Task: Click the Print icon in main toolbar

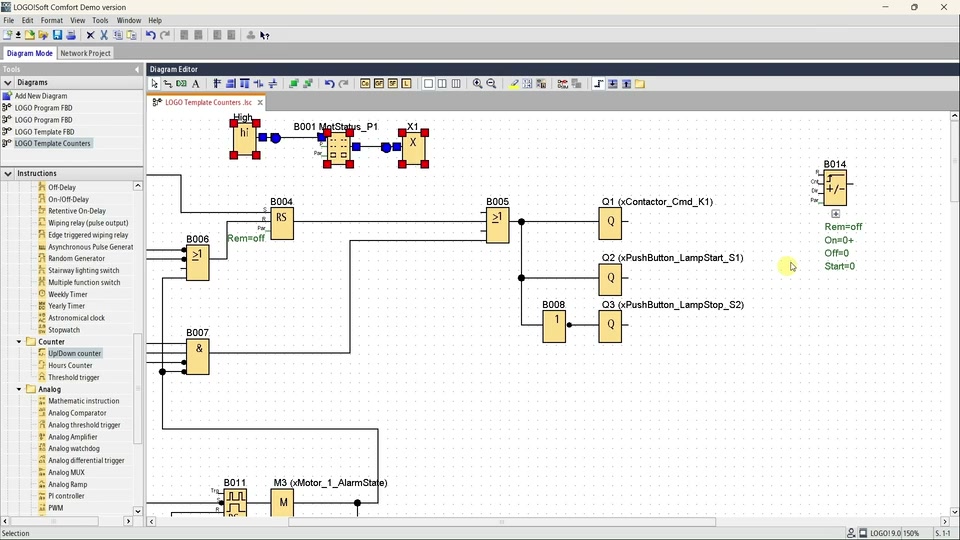Action: tap(71, 36)
